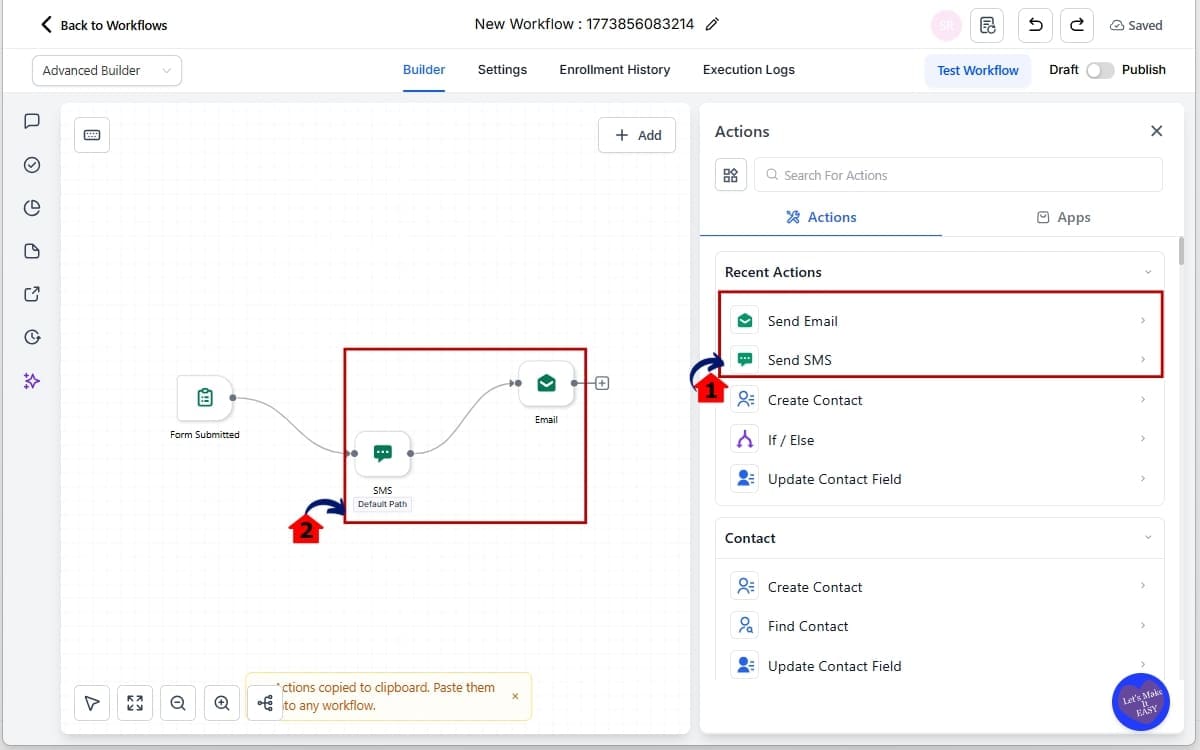This screenshot has width=1200, height=750.
Task: Toggle the workflow from Draft to Publish
Action: (1101, 71)
